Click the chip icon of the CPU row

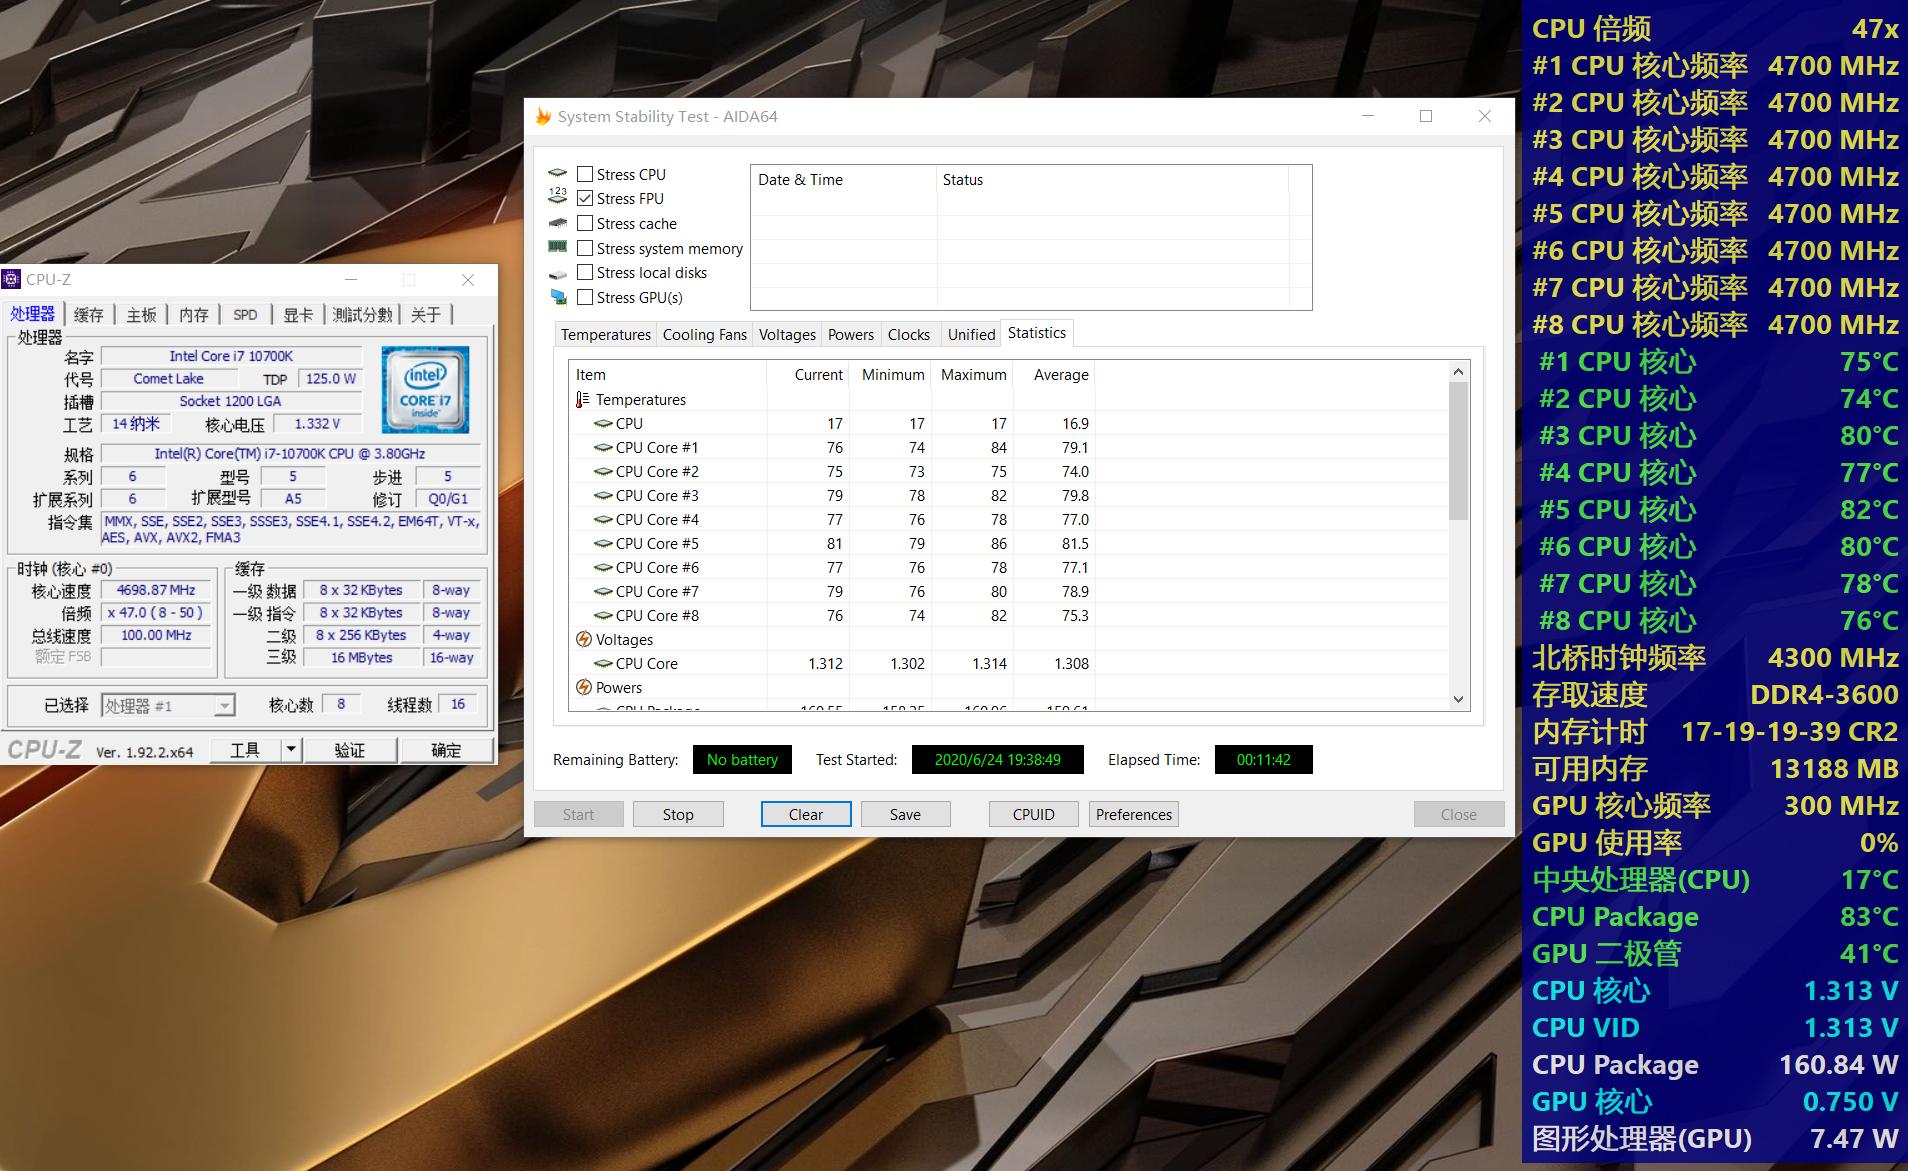[x=603, y=423]
